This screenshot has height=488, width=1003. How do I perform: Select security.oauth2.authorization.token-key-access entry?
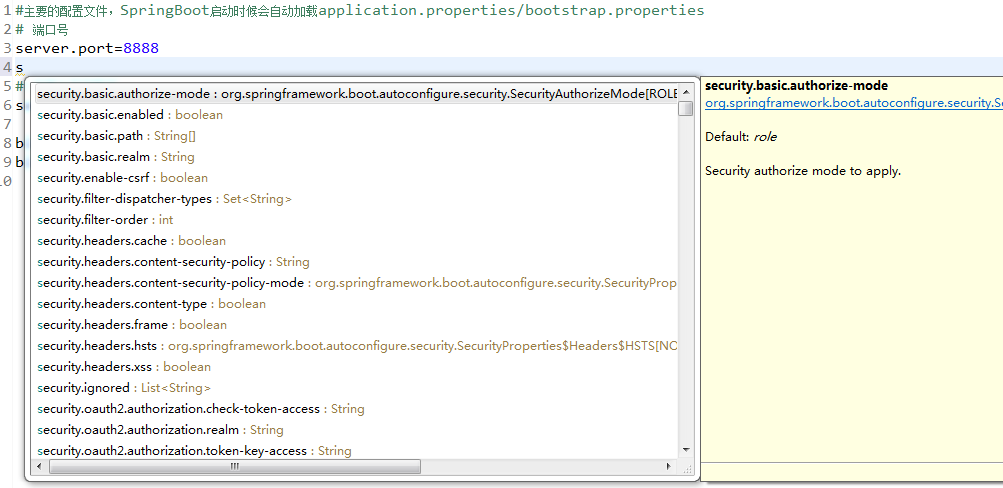356,451
